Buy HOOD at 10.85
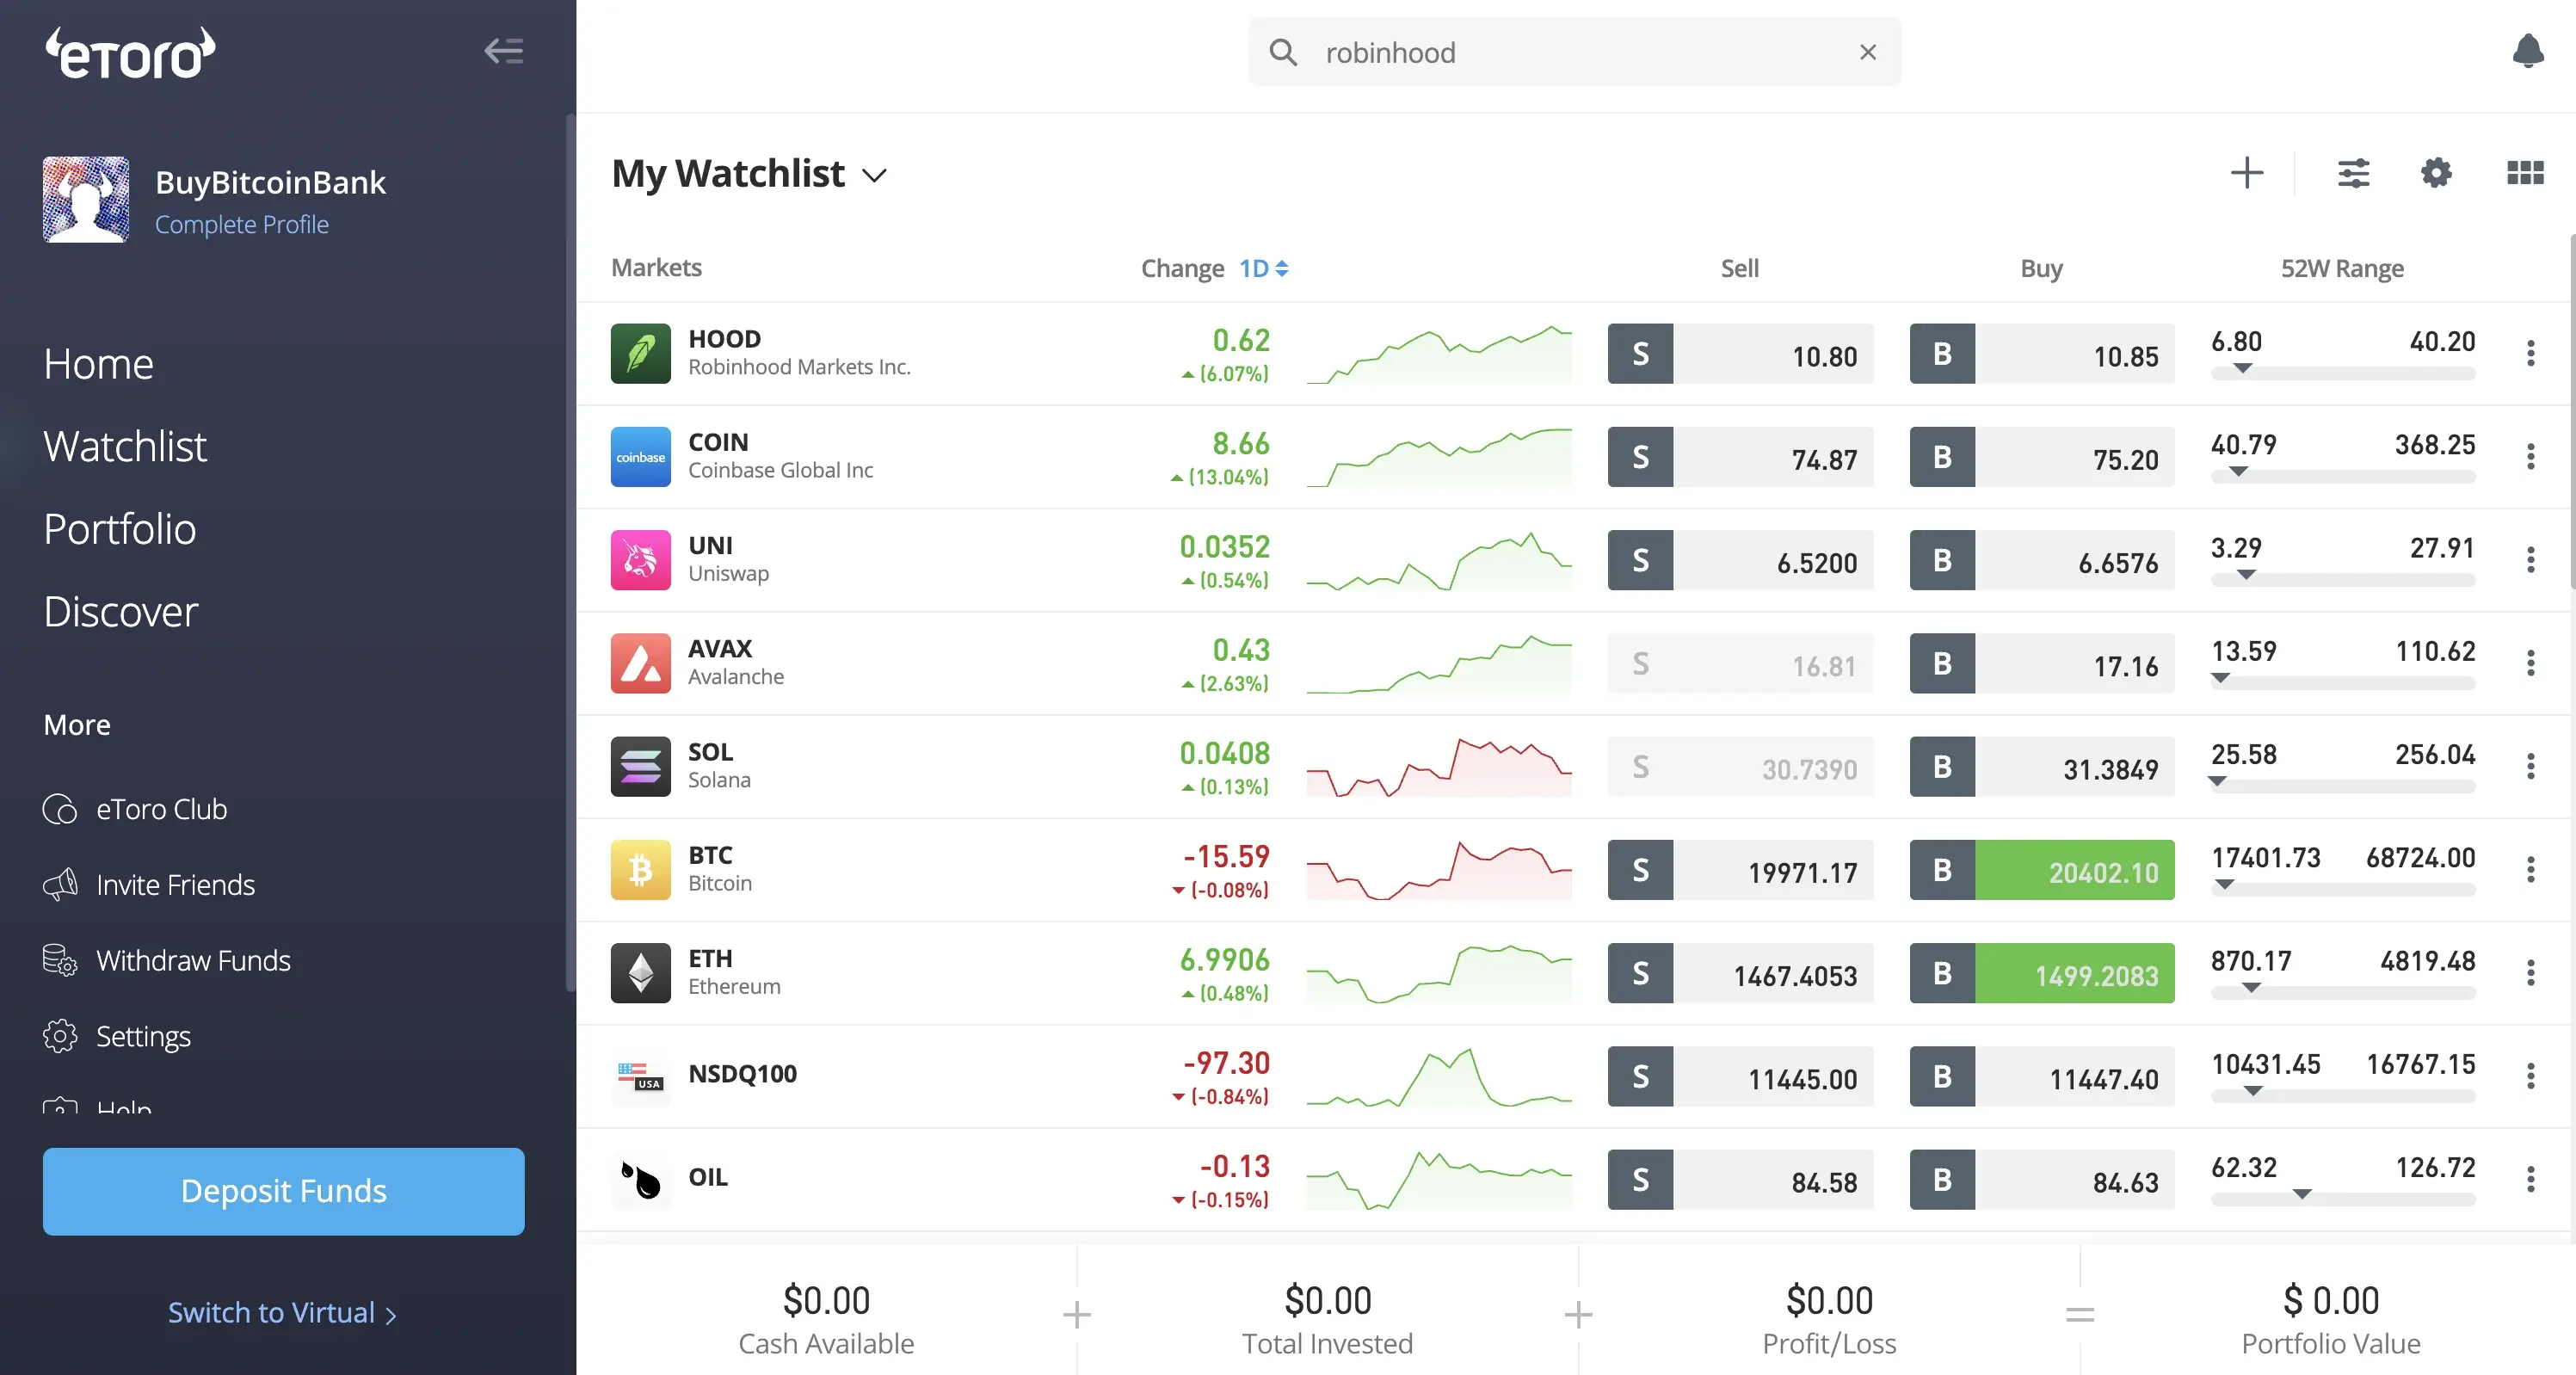2576x1375 pixels. (x=2041, y=353)
